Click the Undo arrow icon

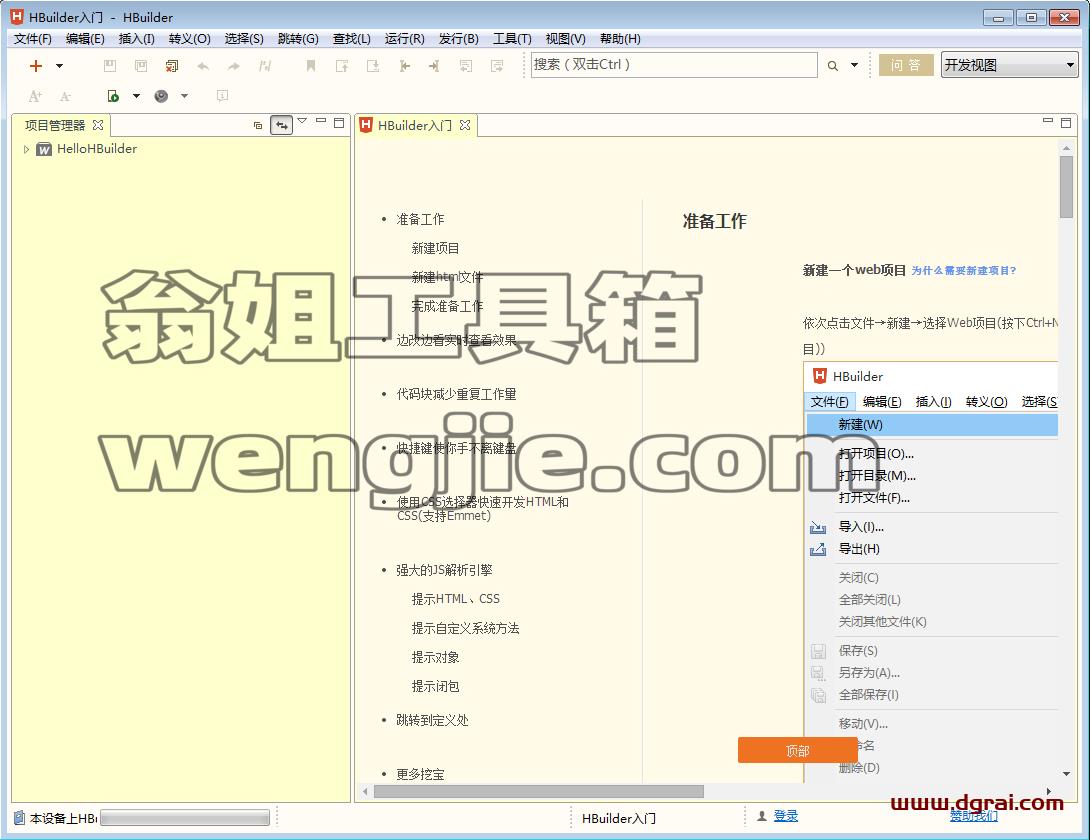[x=203, y=66]
